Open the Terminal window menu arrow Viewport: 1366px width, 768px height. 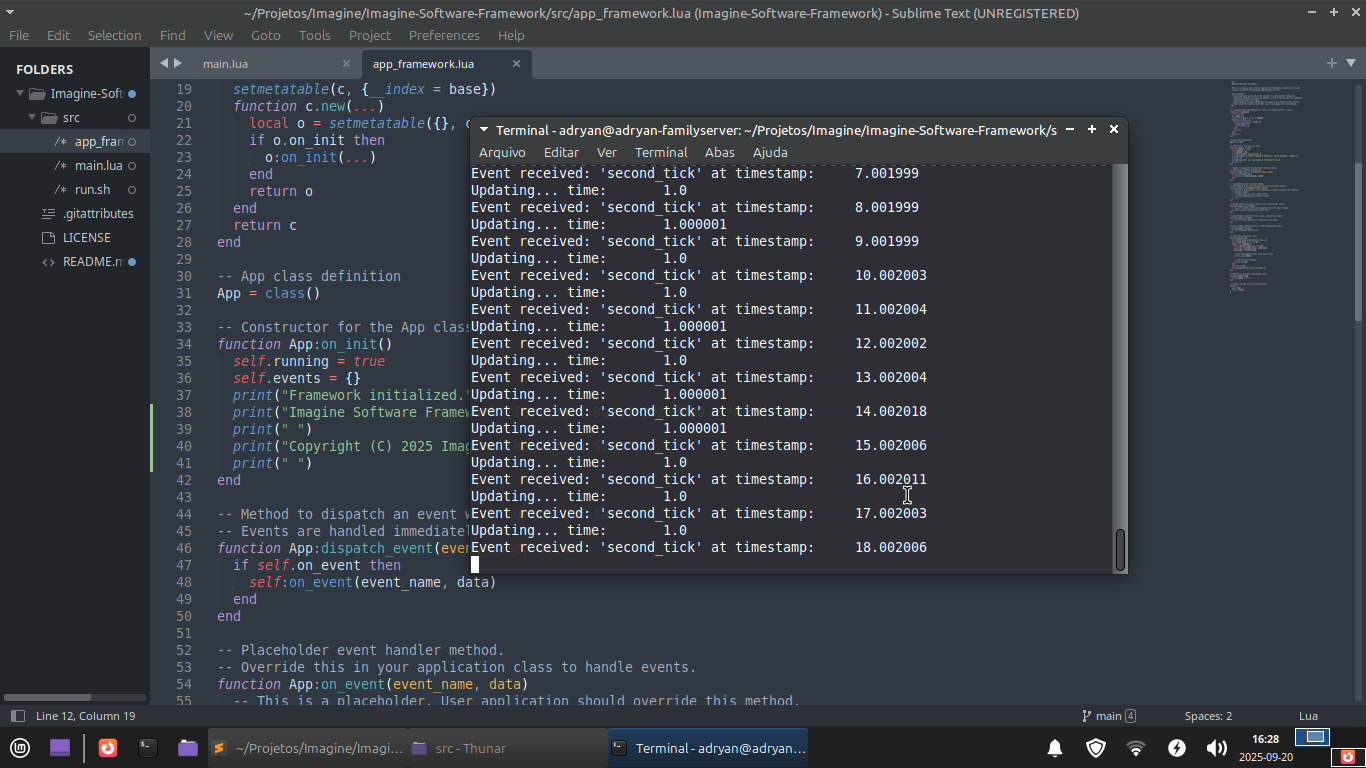(484, 130)
